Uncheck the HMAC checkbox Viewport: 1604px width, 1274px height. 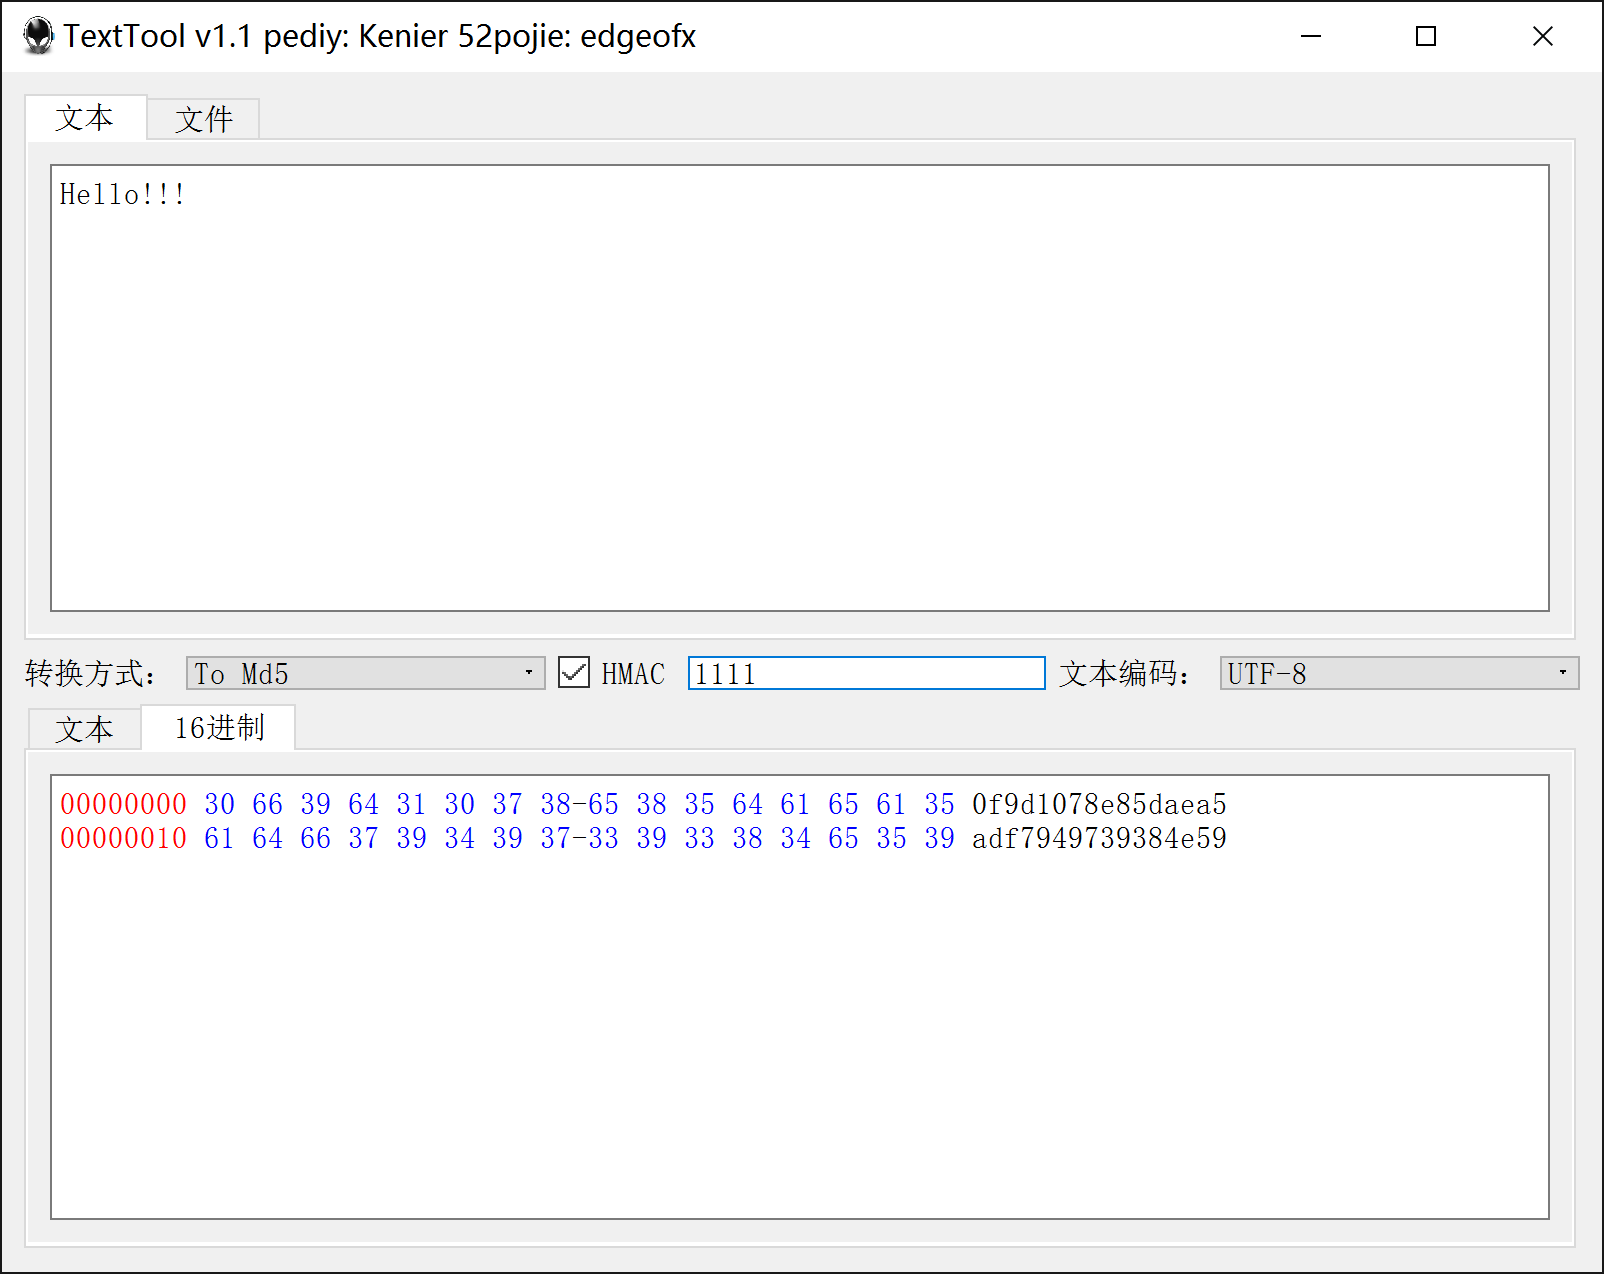573,673
